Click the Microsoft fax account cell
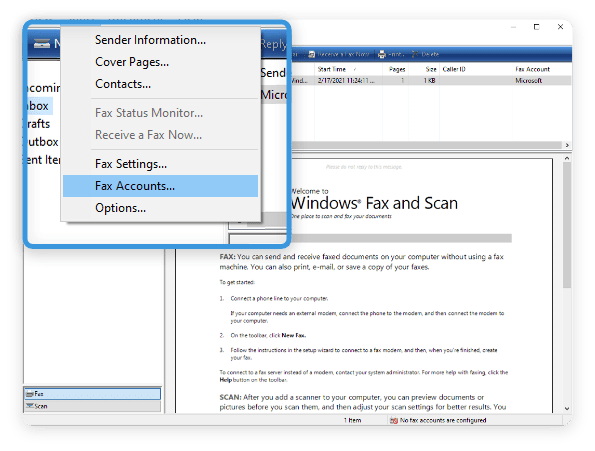This screenshot has width=595, height=451. point(528,80)
